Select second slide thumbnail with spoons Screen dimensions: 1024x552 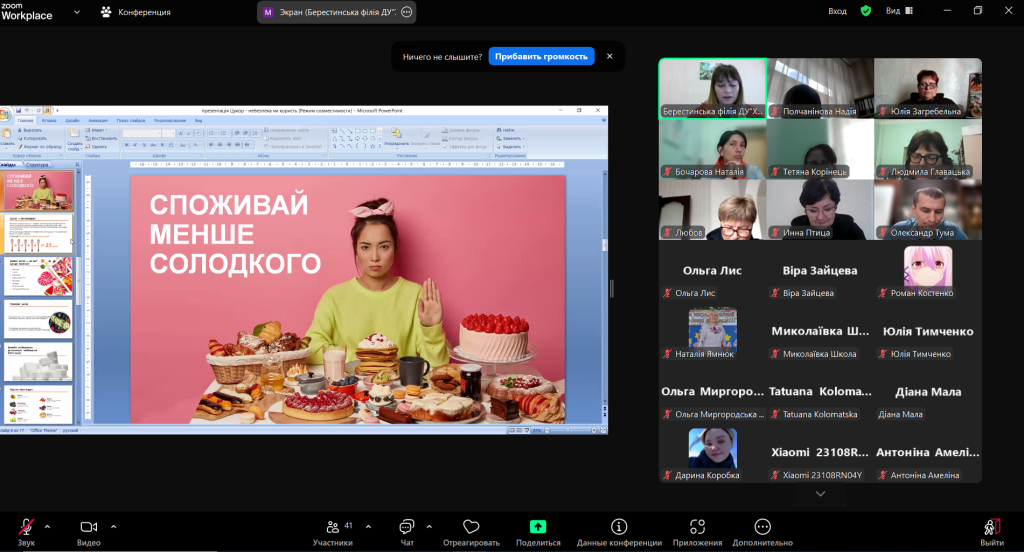pos(39,234)
